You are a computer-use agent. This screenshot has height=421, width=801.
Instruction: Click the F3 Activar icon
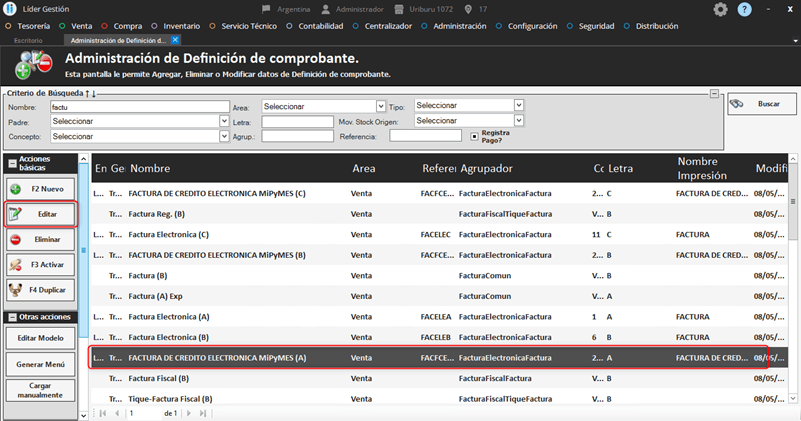(x=16, y=265)
